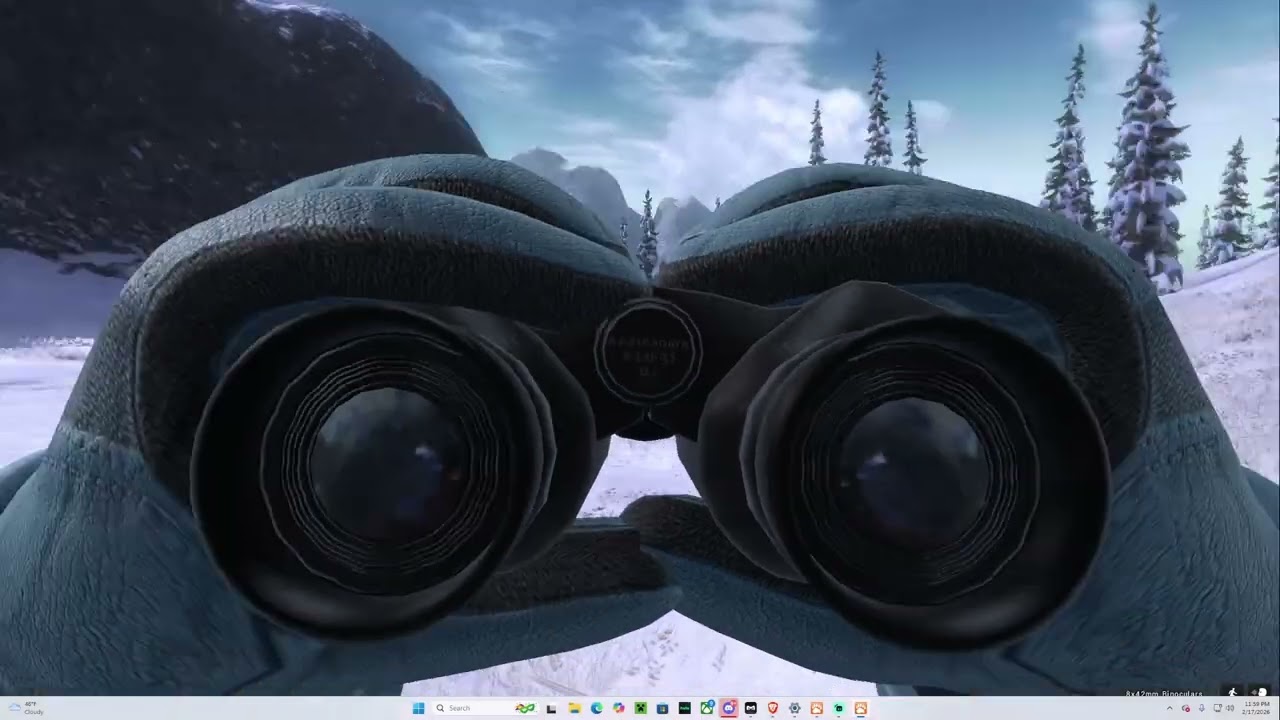Open Microsoft Edge from the taskbar
The width and height of the screenshot is (1280, 720).
click(x=596, y=708)
